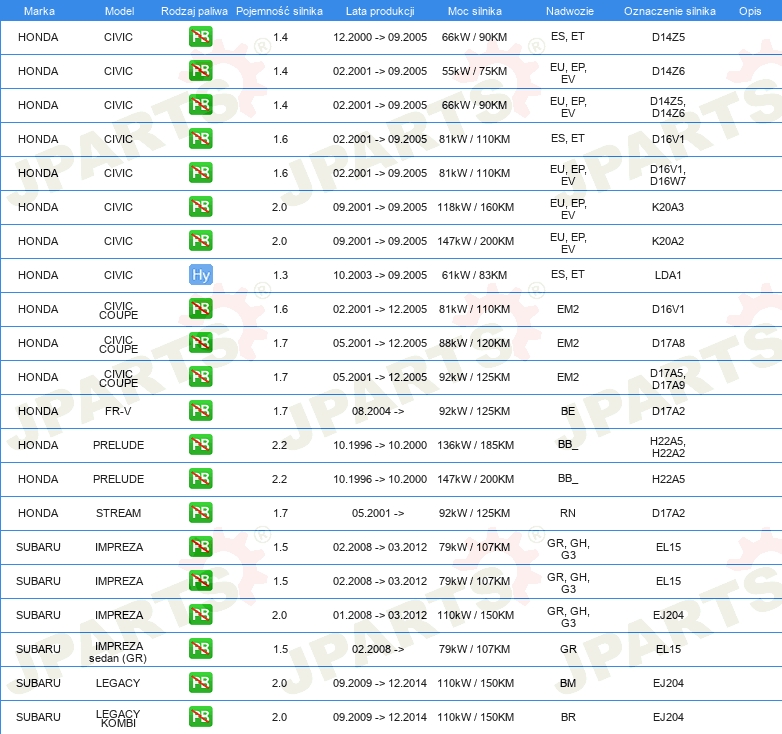Click power value 88kW / 120KM
Viewport: 782px width, 734px height.
pyautogui.click(x=474, y=343)
